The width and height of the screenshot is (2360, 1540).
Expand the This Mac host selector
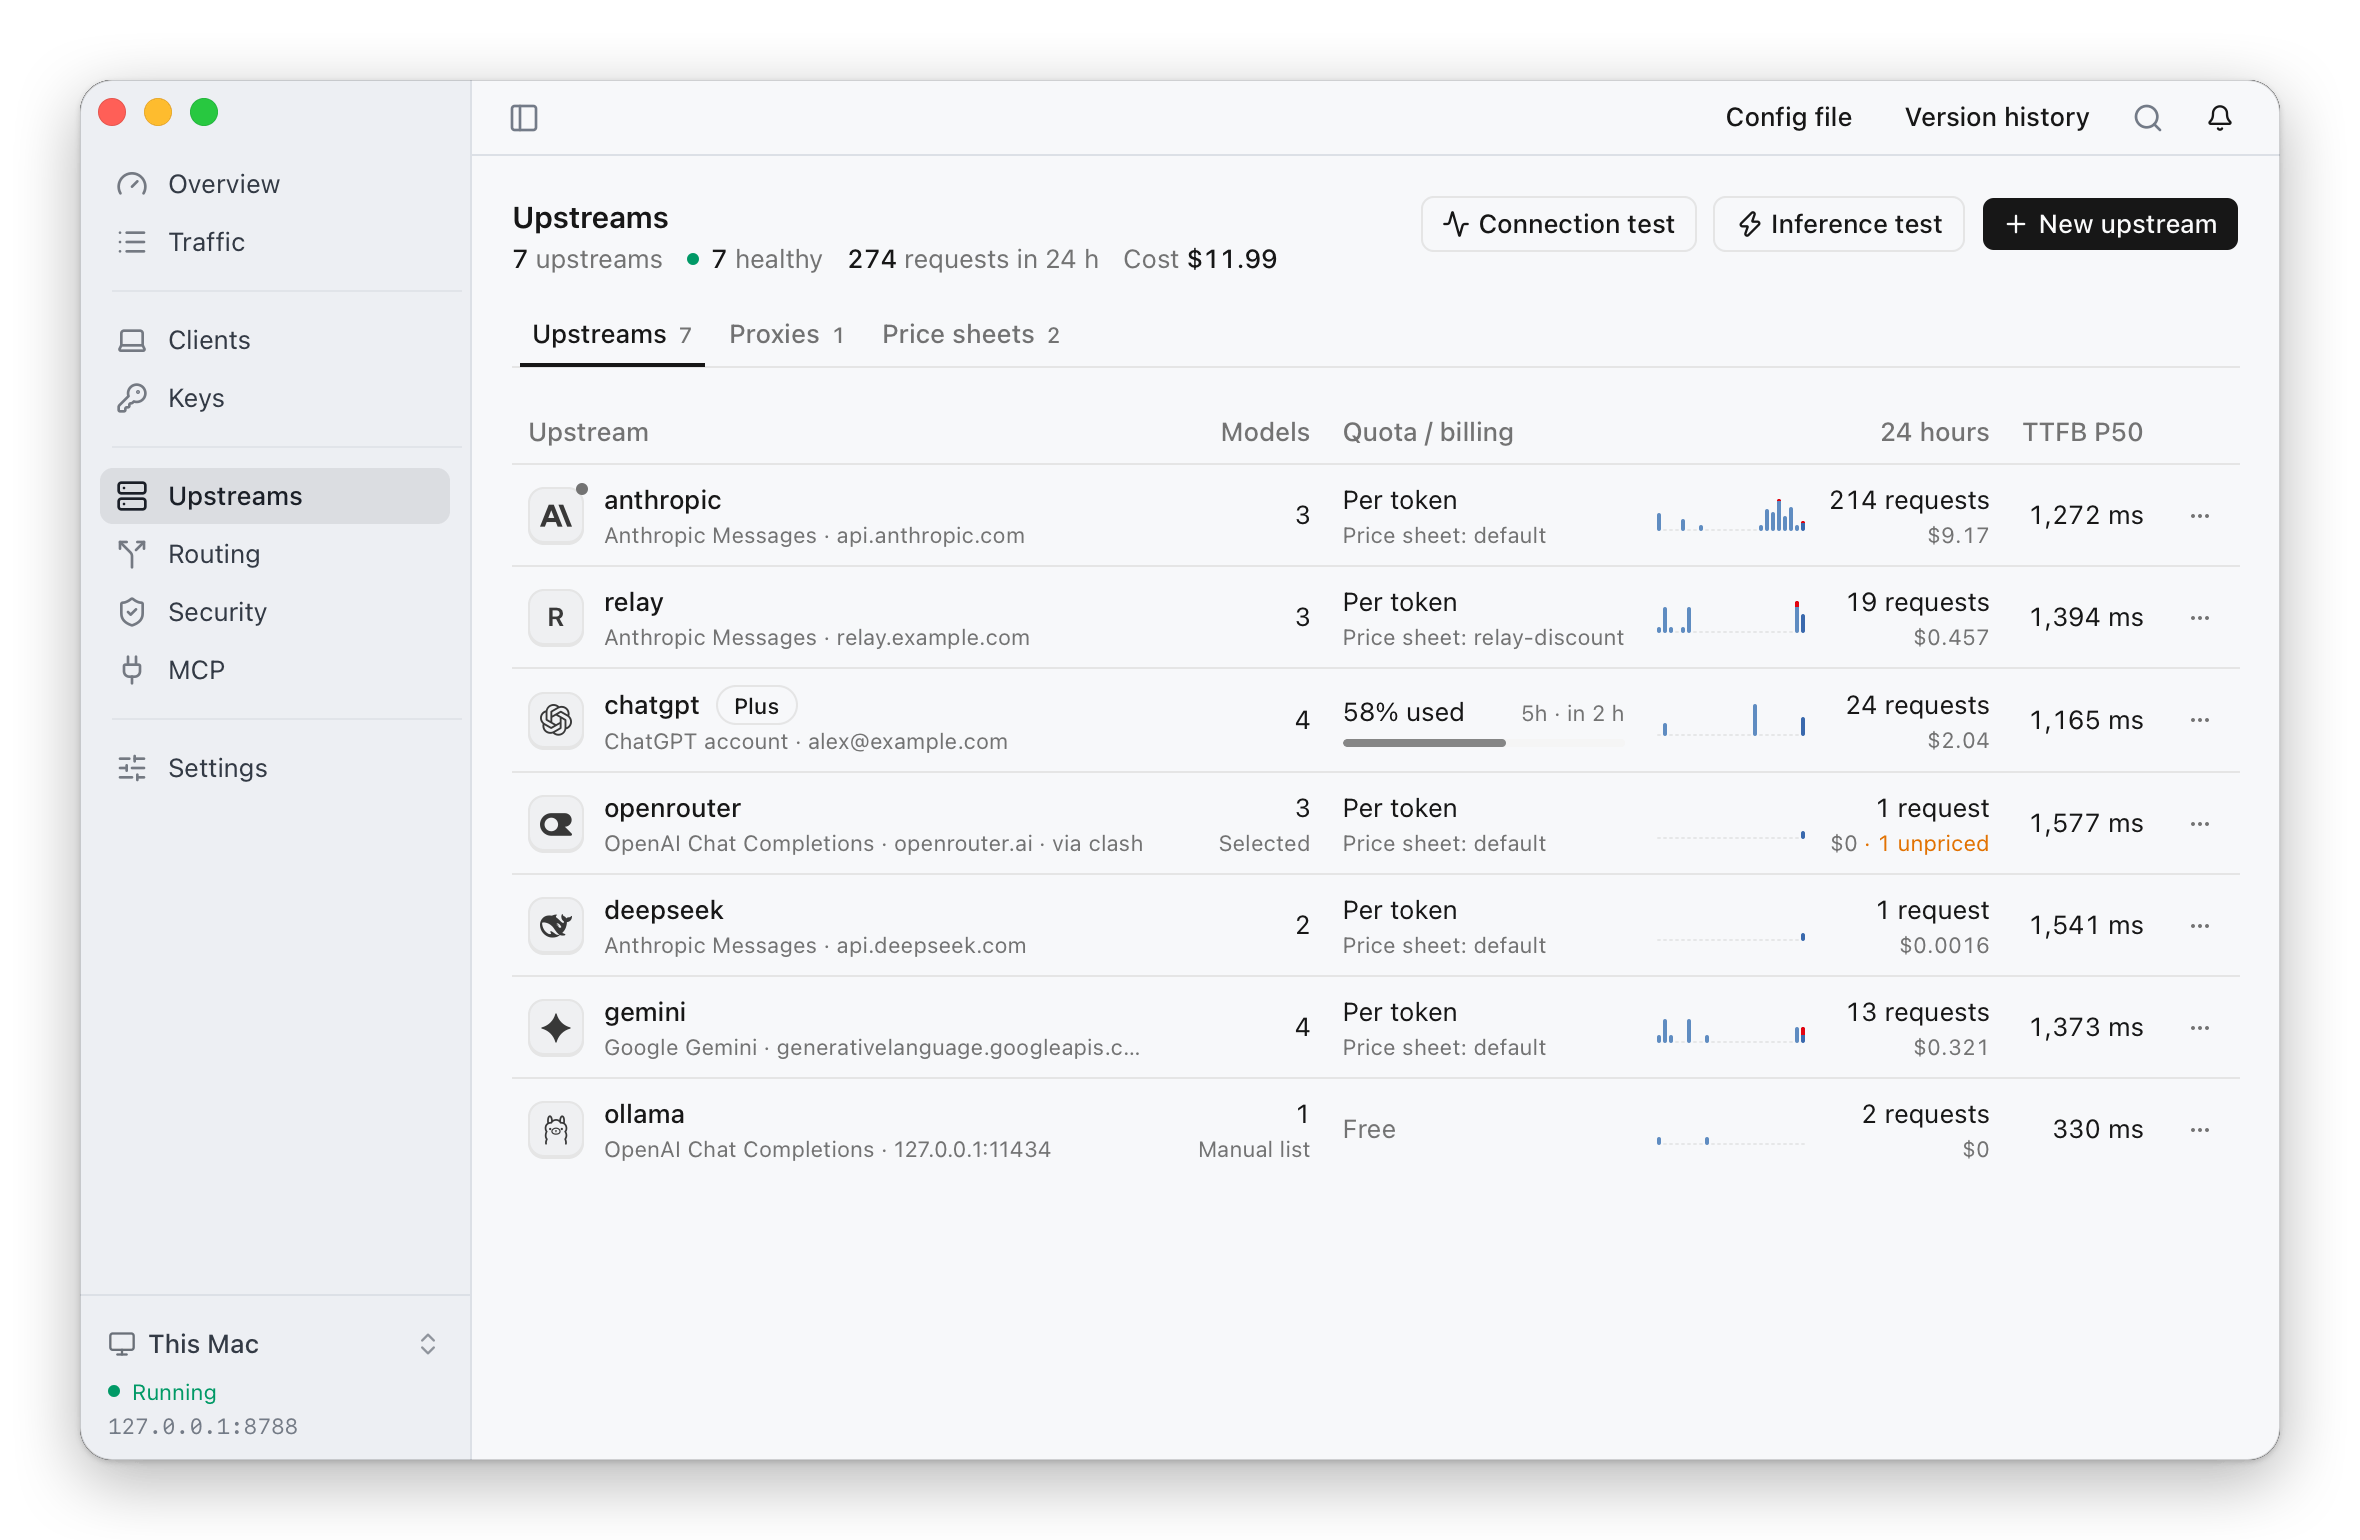tap(274, 1344)
